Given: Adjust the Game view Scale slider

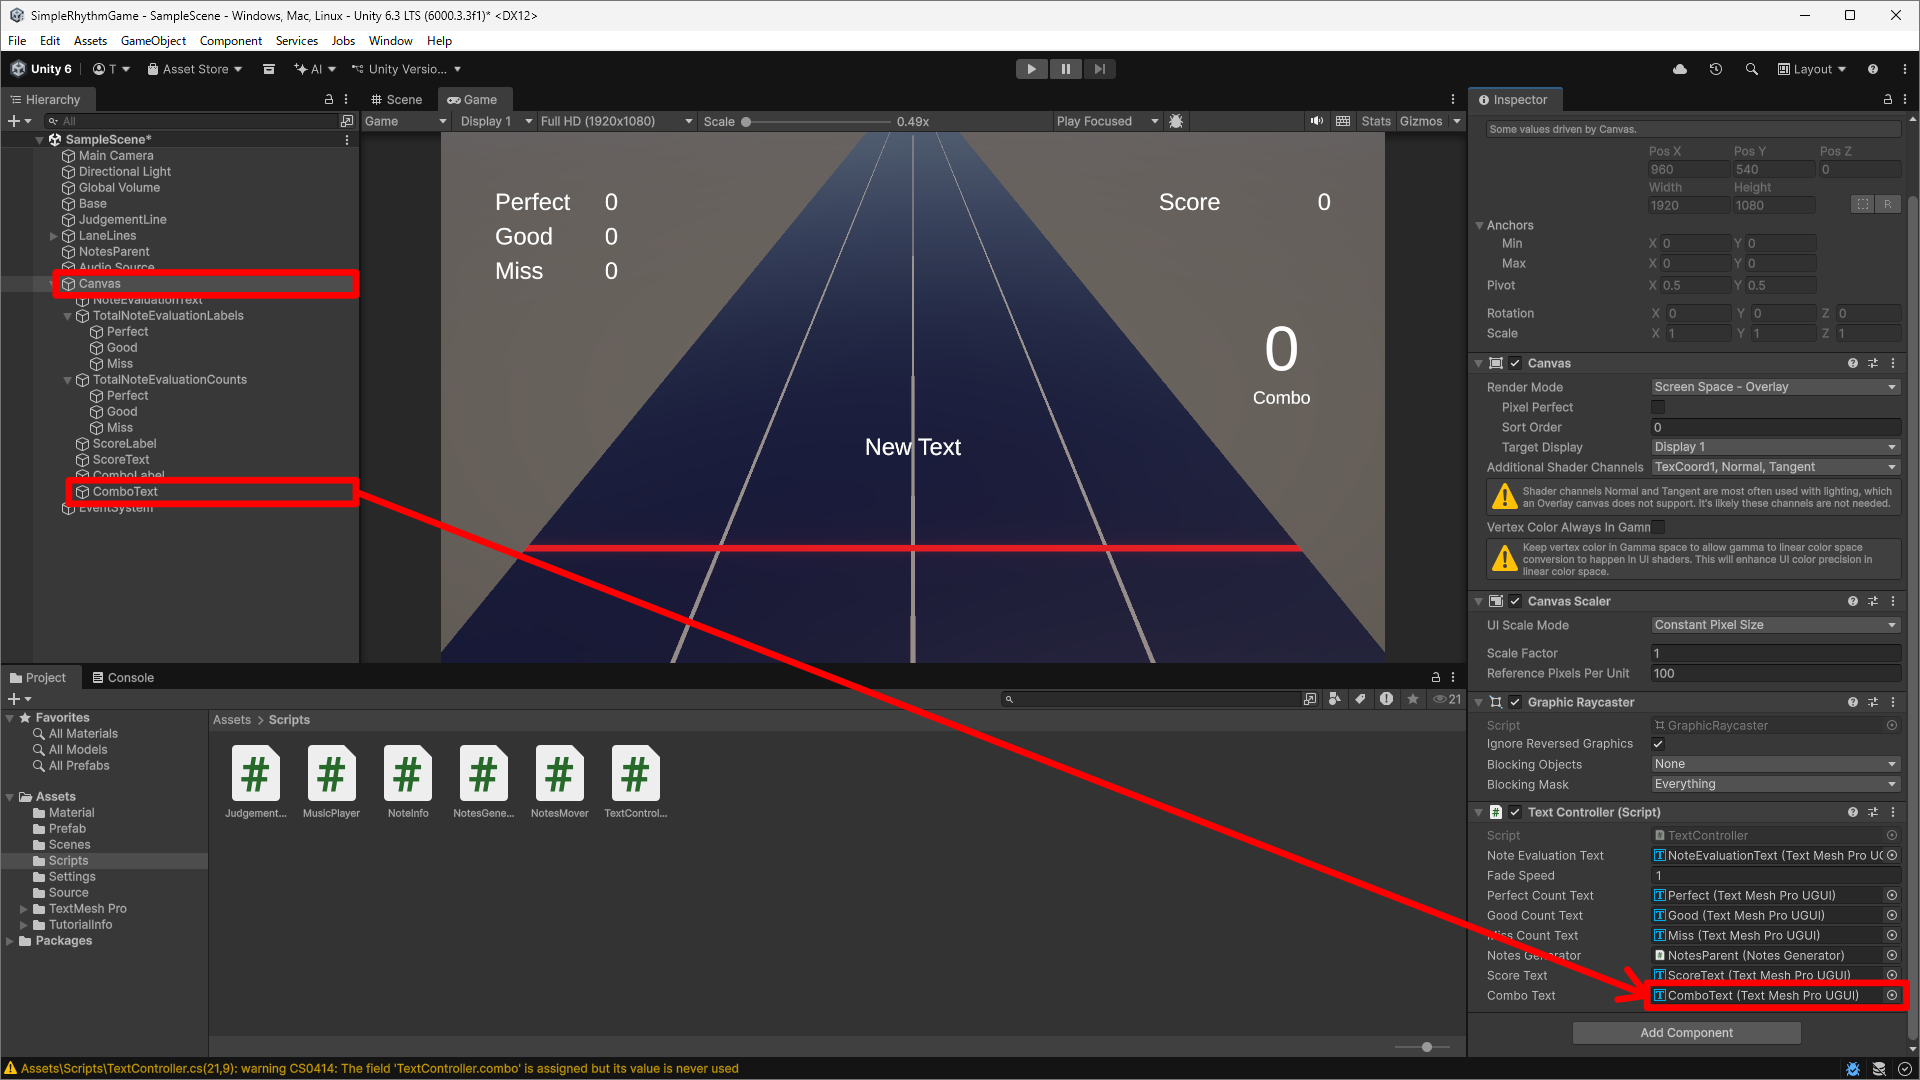Looking at the screenshot, I should pos(747,122).
